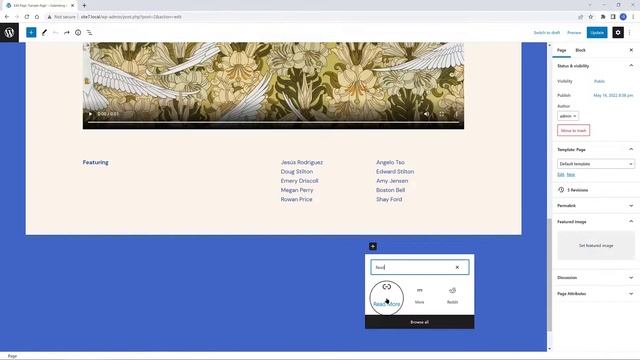Click the Undo arrow
This screenshot has width=640, height=360.
(x=56, y=32)
